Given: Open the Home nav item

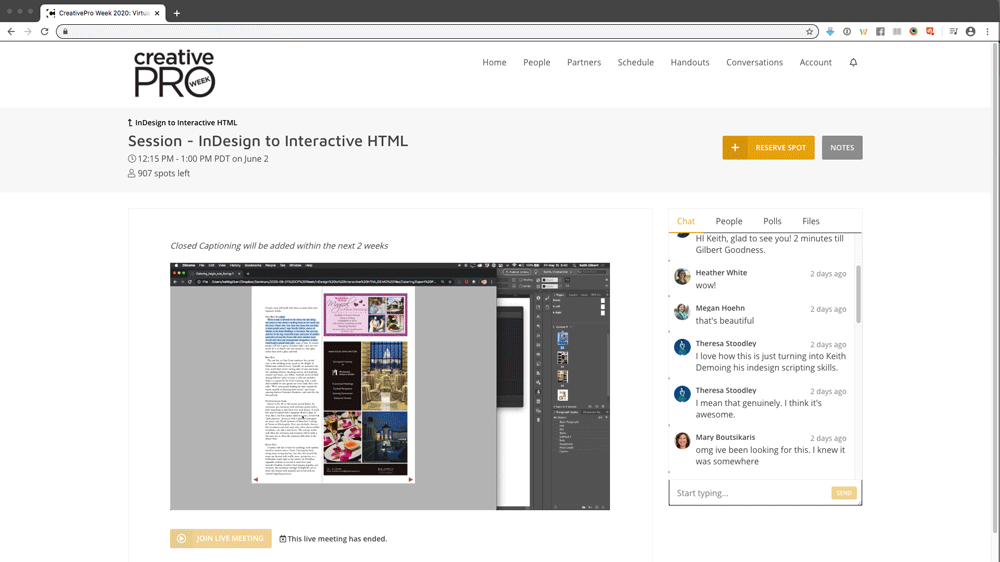Looking at the screenshot, I should coord(494,62).
